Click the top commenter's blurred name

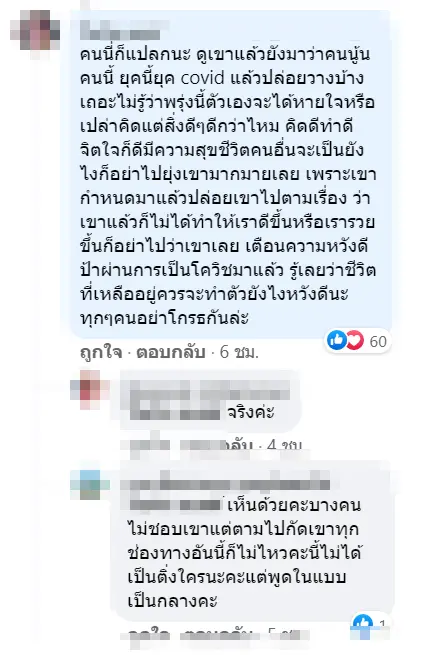[122, 30]
